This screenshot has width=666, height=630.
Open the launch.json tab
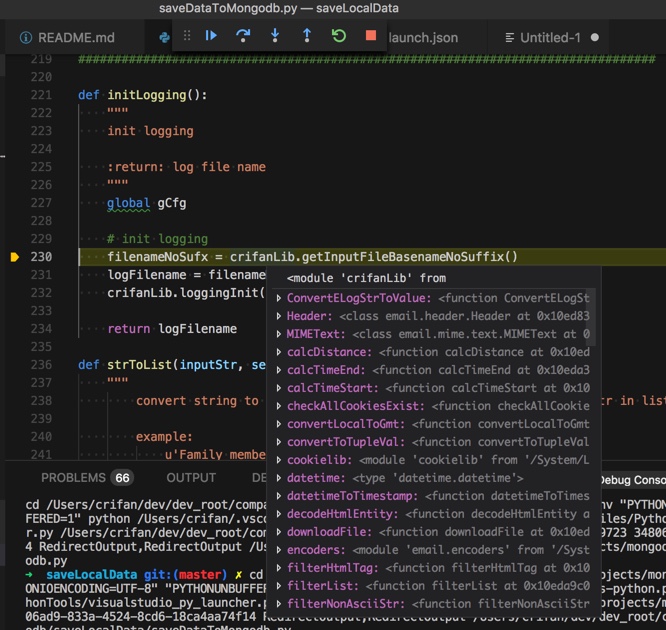tap(422, 38)
